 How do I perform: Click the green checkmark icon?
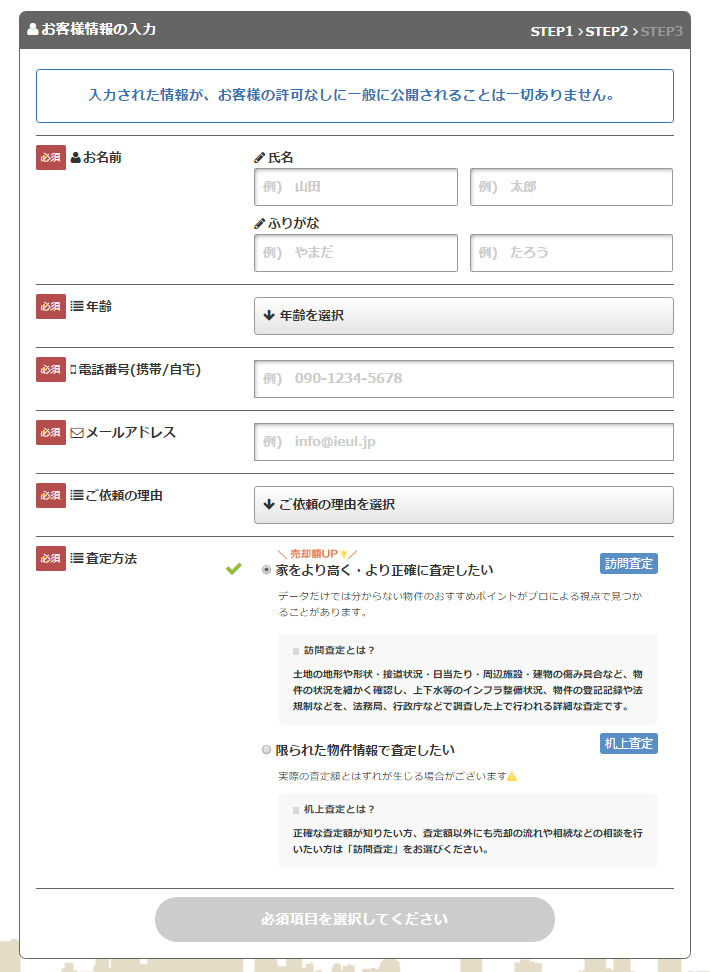(x=234, y=568)
